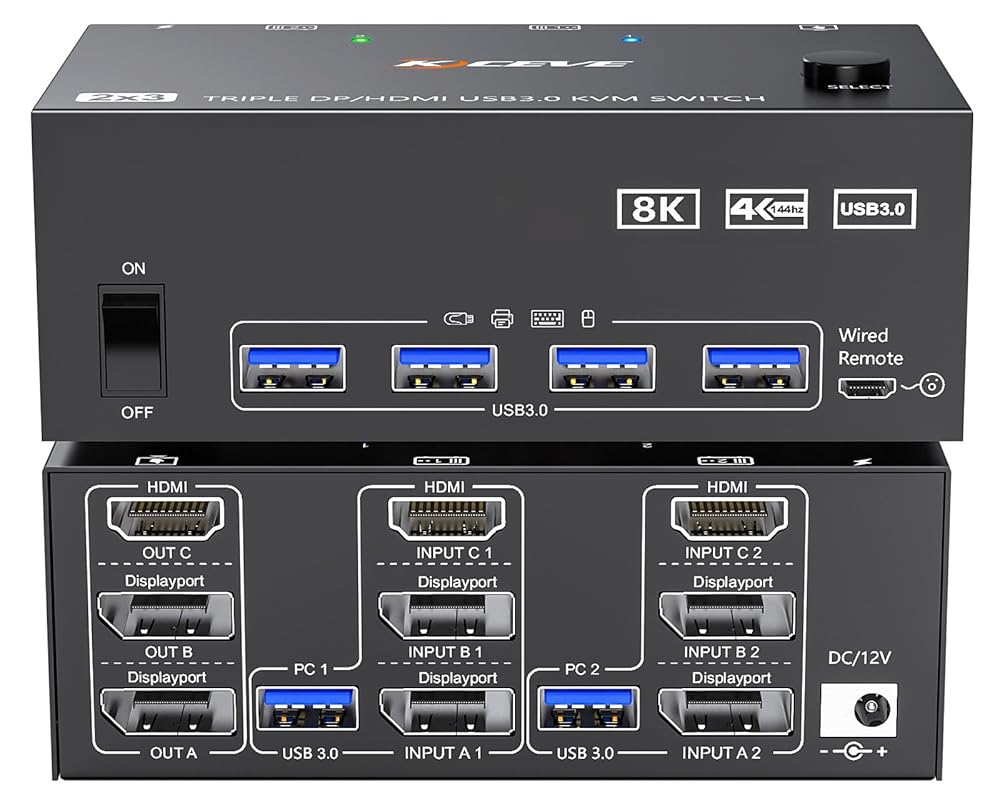Click the Wired Remote micro port
The height and width of the screenshot is (800, 1000).
point(867,388)
